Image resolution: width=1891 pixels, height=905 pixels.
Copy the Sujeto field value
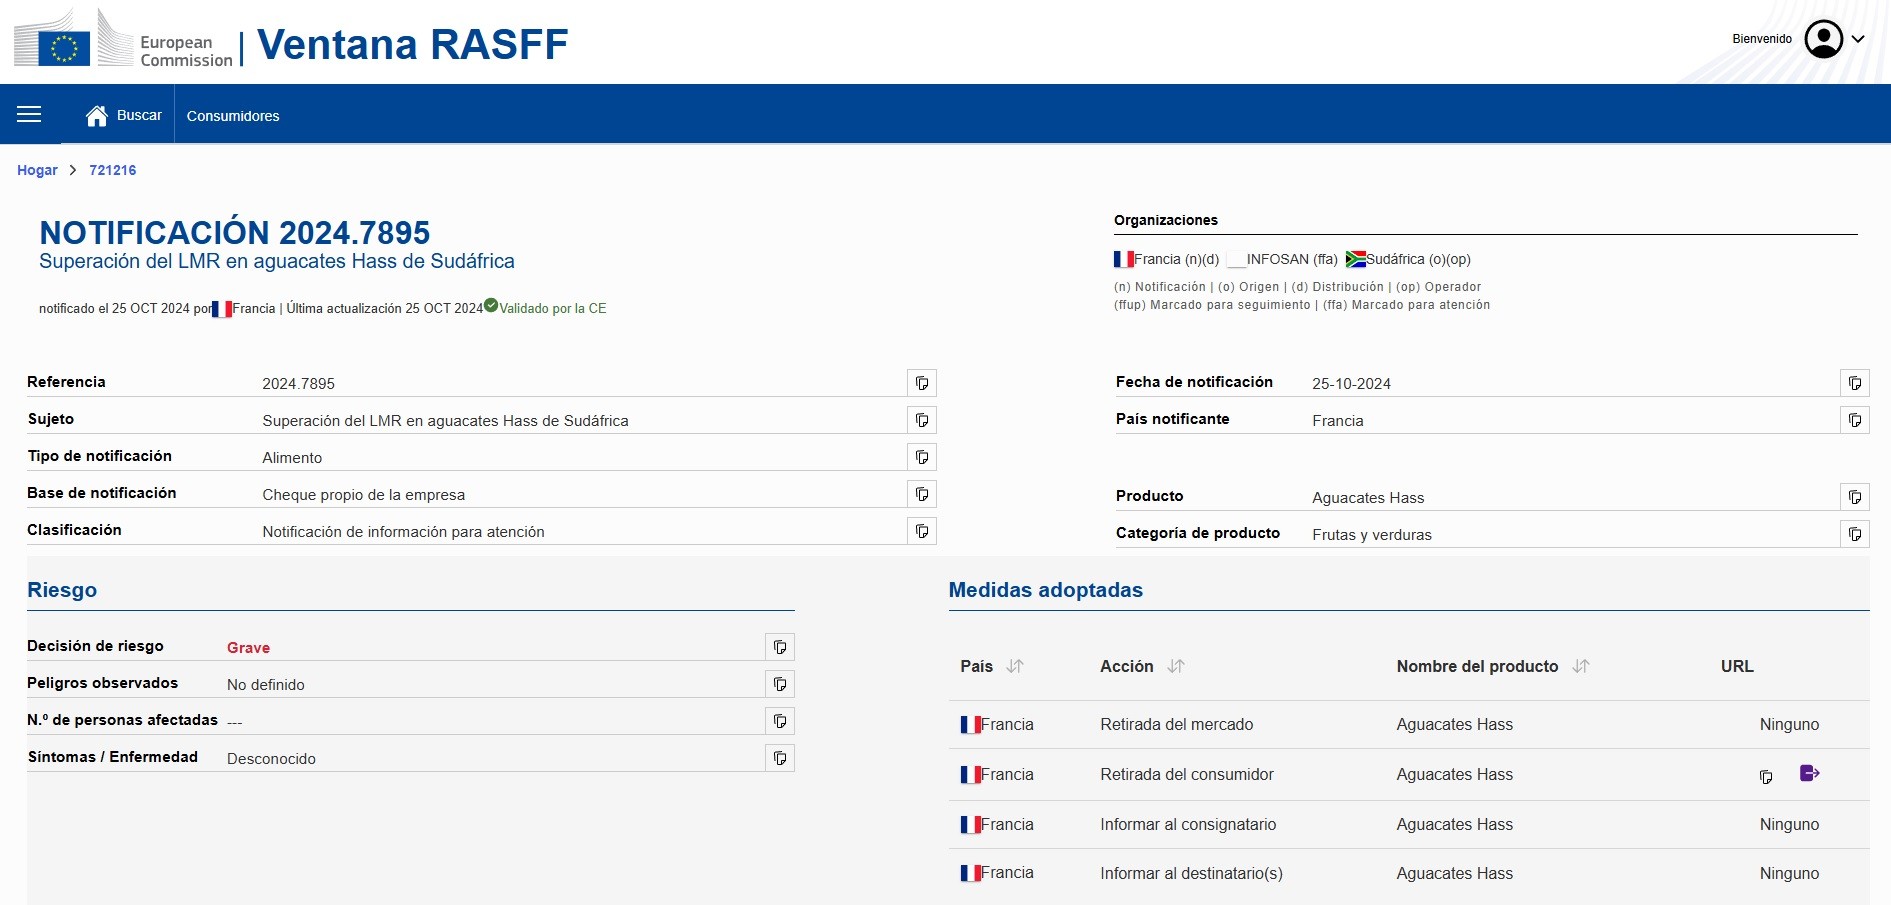tap(921, 420)
